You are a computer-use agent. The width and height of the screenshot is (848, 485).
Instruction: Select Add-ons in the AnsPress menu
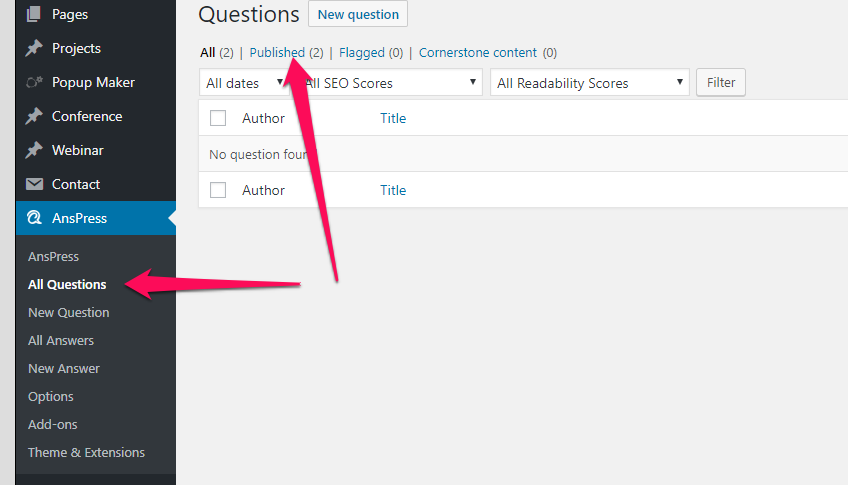click(x=52, y=424)
